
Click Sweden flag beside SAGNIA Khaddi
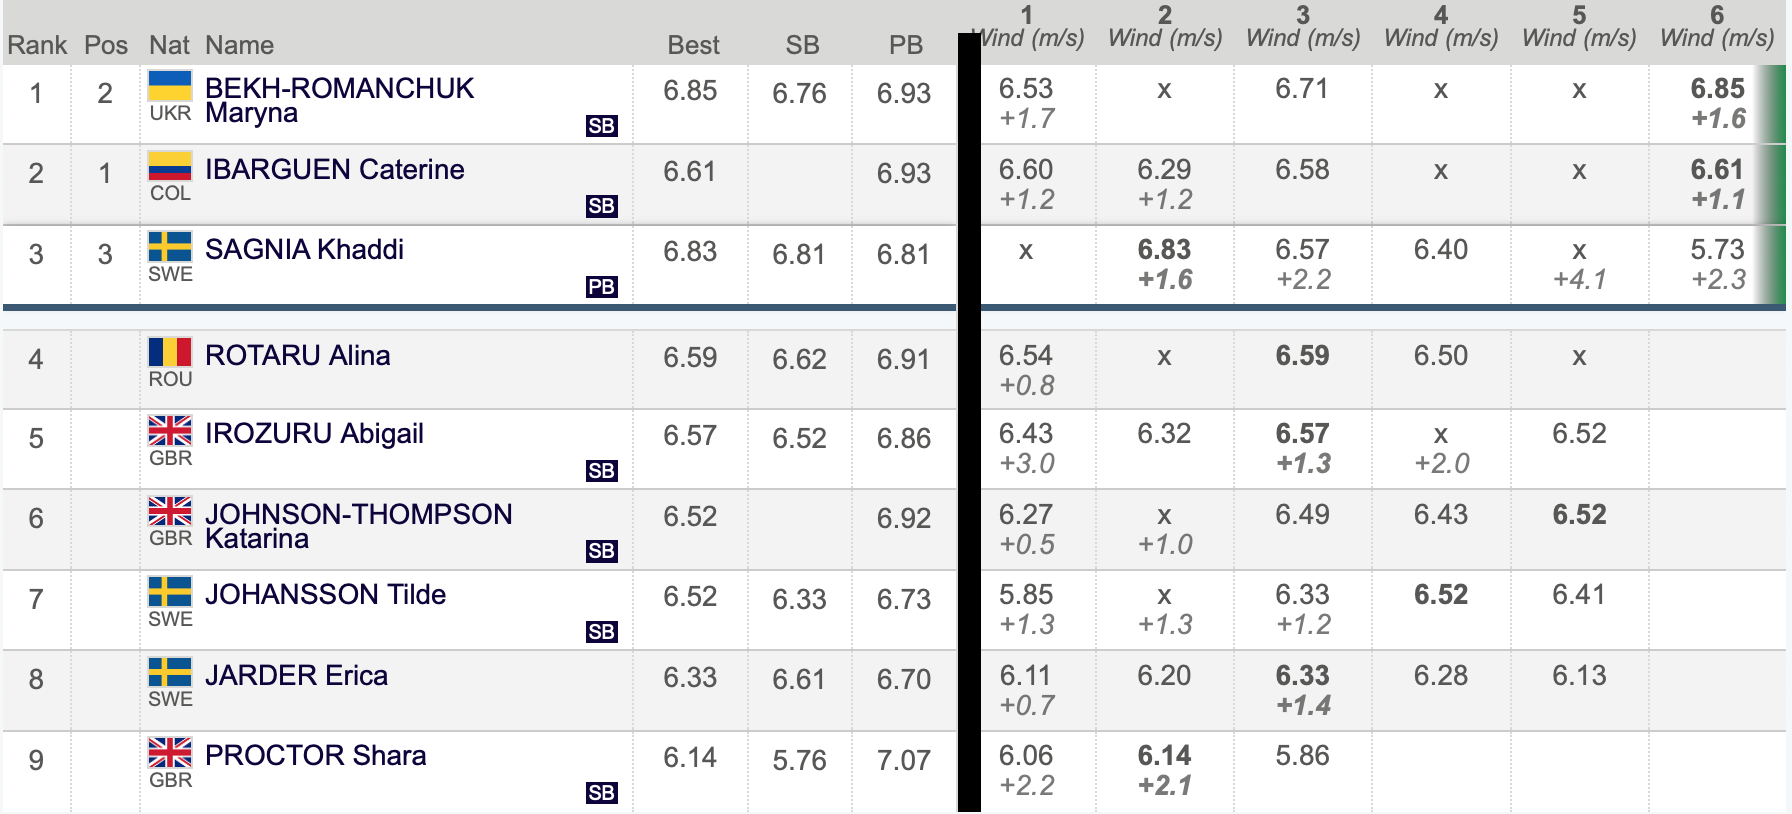170,247
